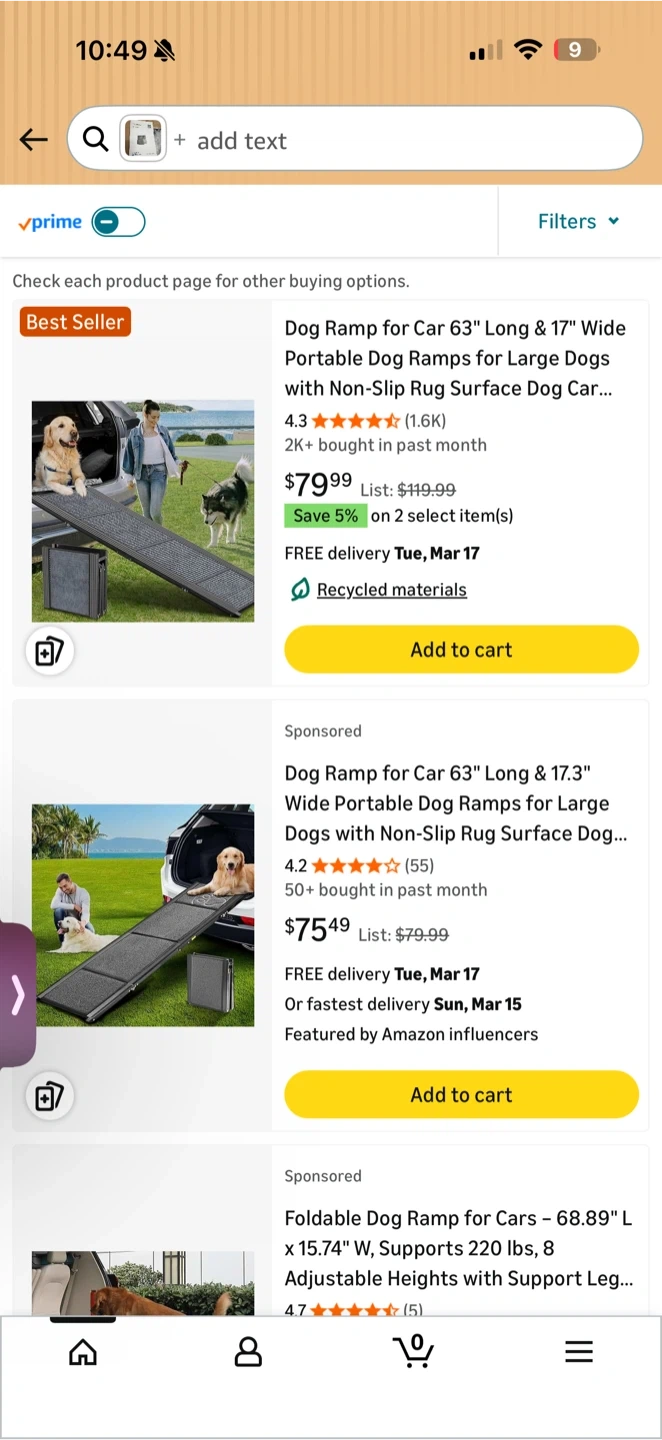Open the Filters dropdown
Screen dimensions: 662x1440
[578, 222]
